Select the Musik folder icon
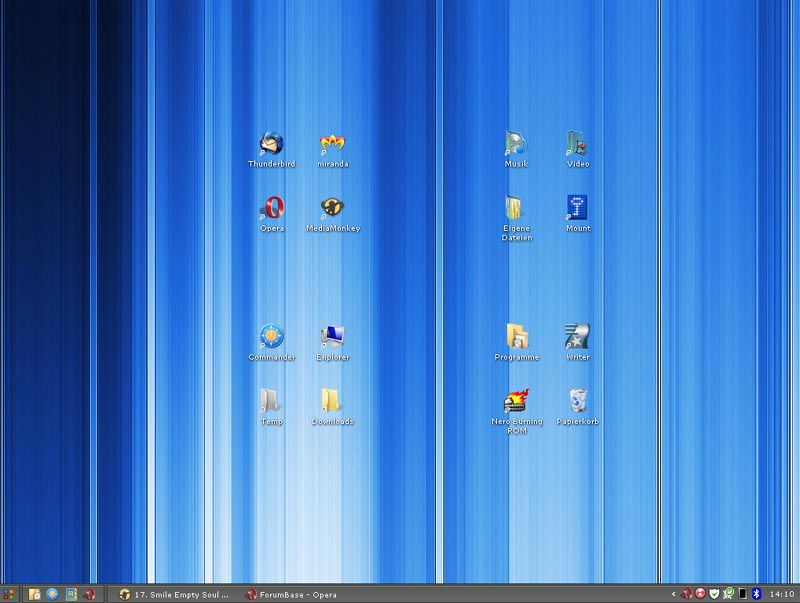 [x=516, y=149]
